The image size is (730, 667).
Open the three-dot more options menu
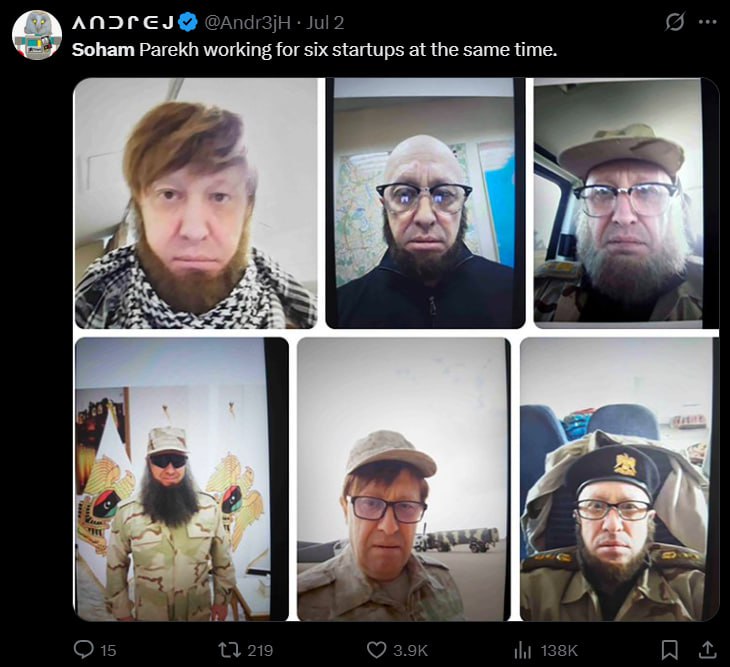click(x=708, y=21)
